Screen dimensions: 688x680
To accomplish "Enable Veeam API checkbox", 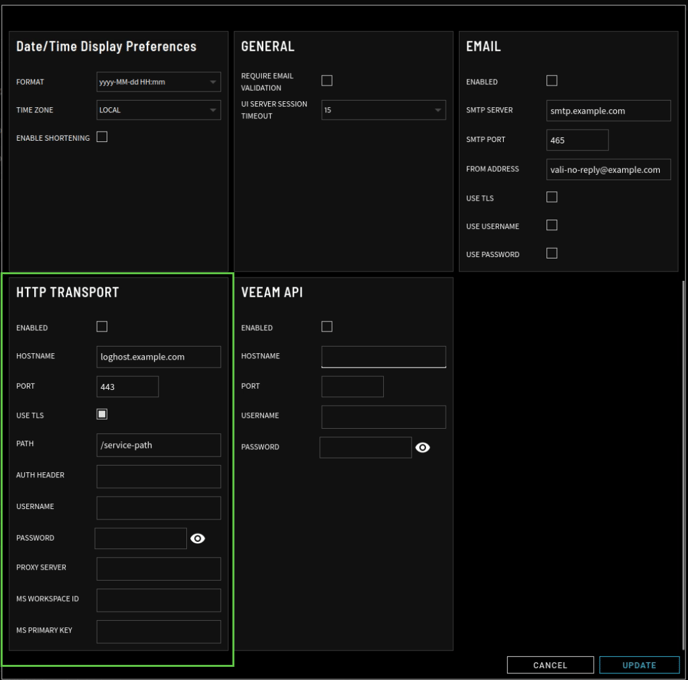I will [x=327, y=326].
